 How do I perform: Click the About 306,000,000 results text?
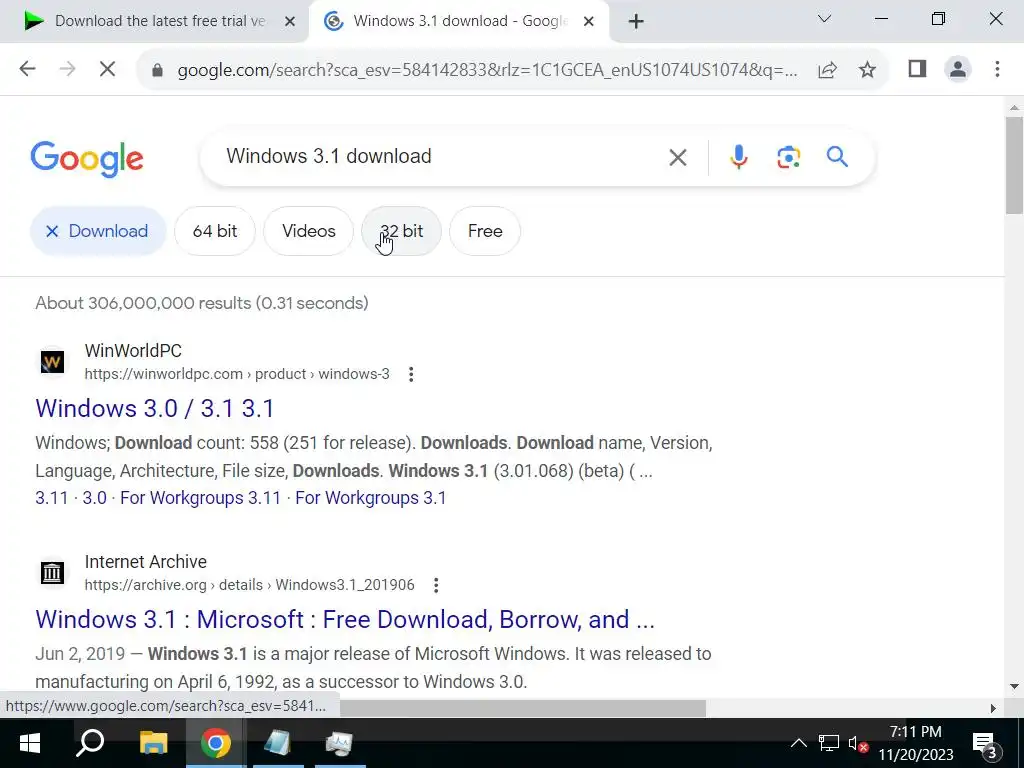[202, 303]
